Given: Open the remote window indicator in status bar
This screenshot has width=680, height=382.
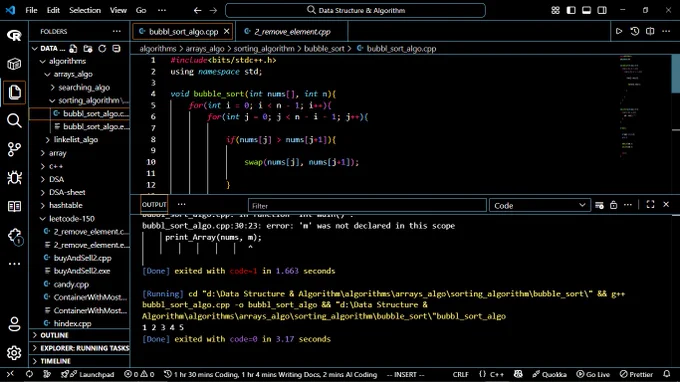Looking at the screenshot, I should (10, 374).
